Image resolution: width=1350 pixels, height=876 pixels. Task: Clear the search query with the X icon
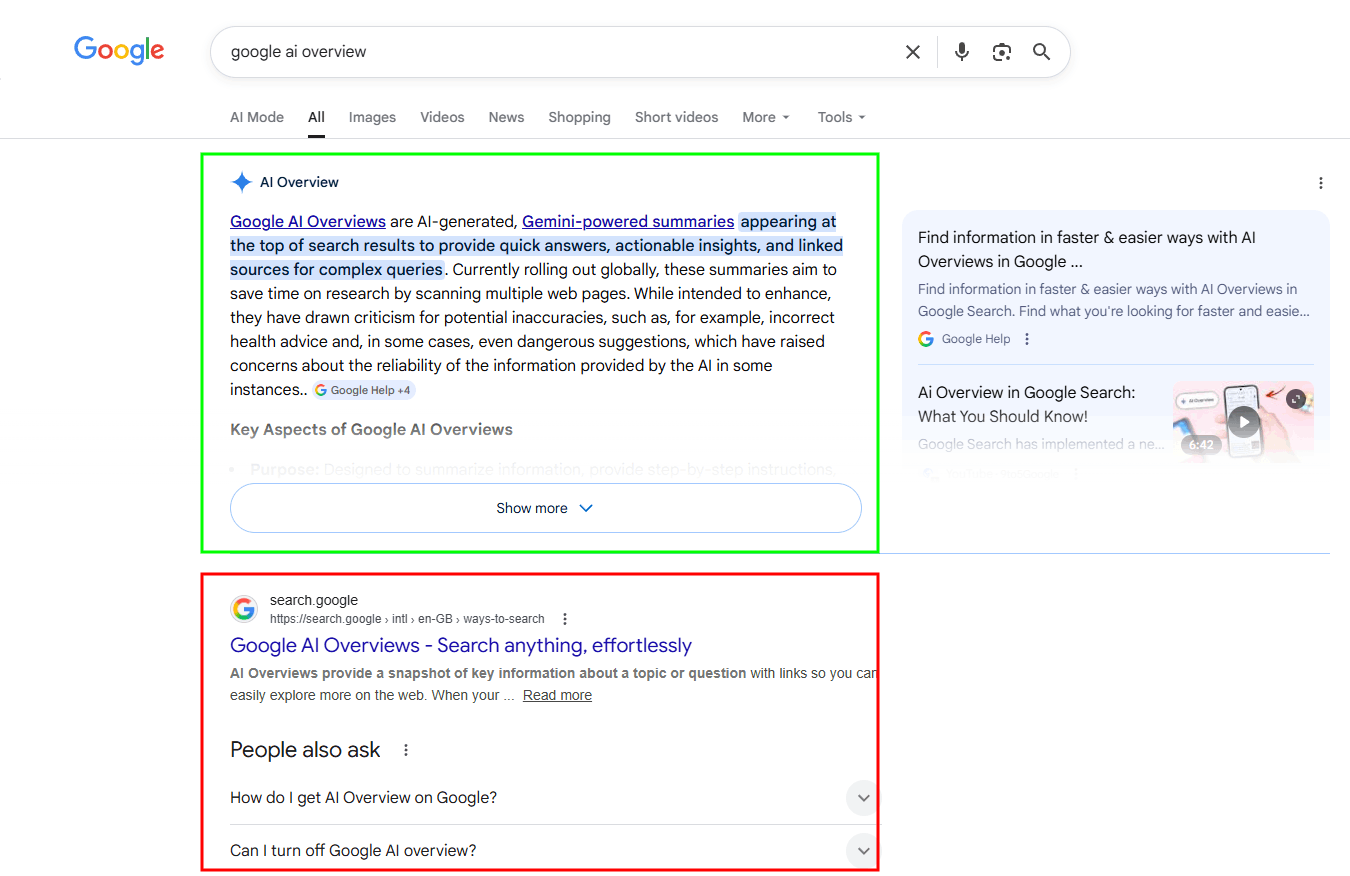(x=912, y=51)
